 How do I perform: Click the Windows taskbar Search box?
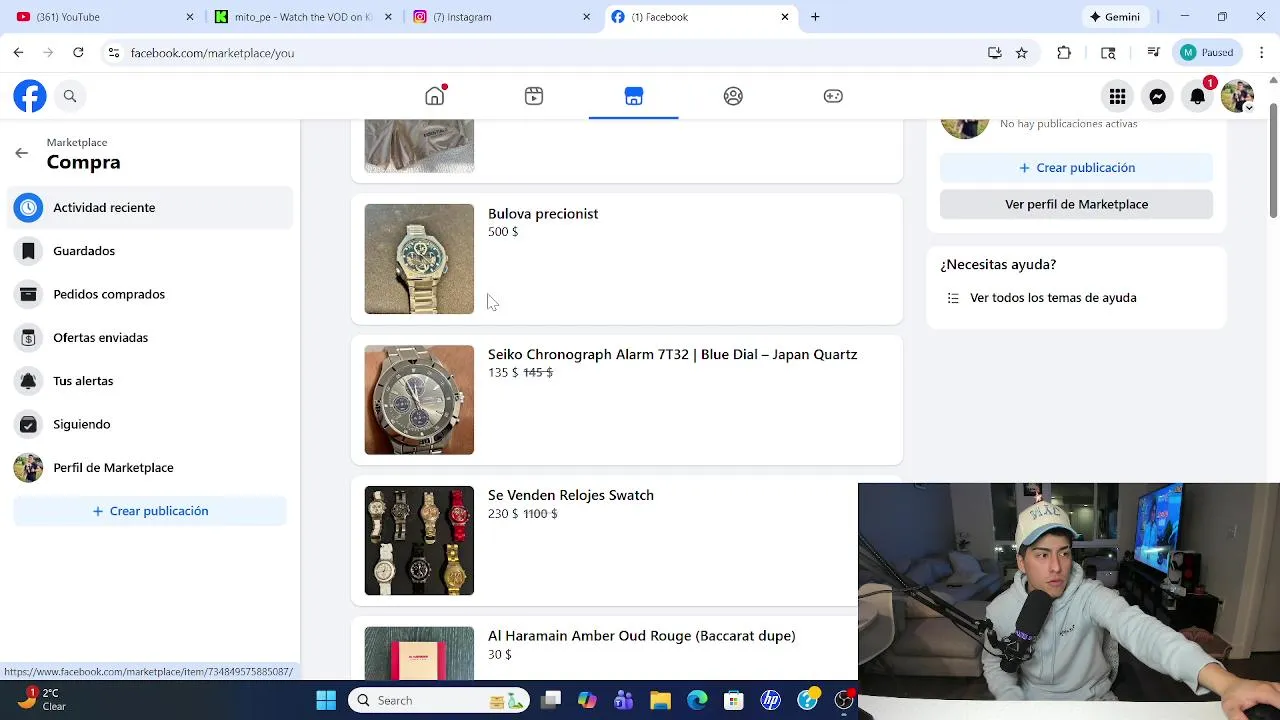pos(439,700)
